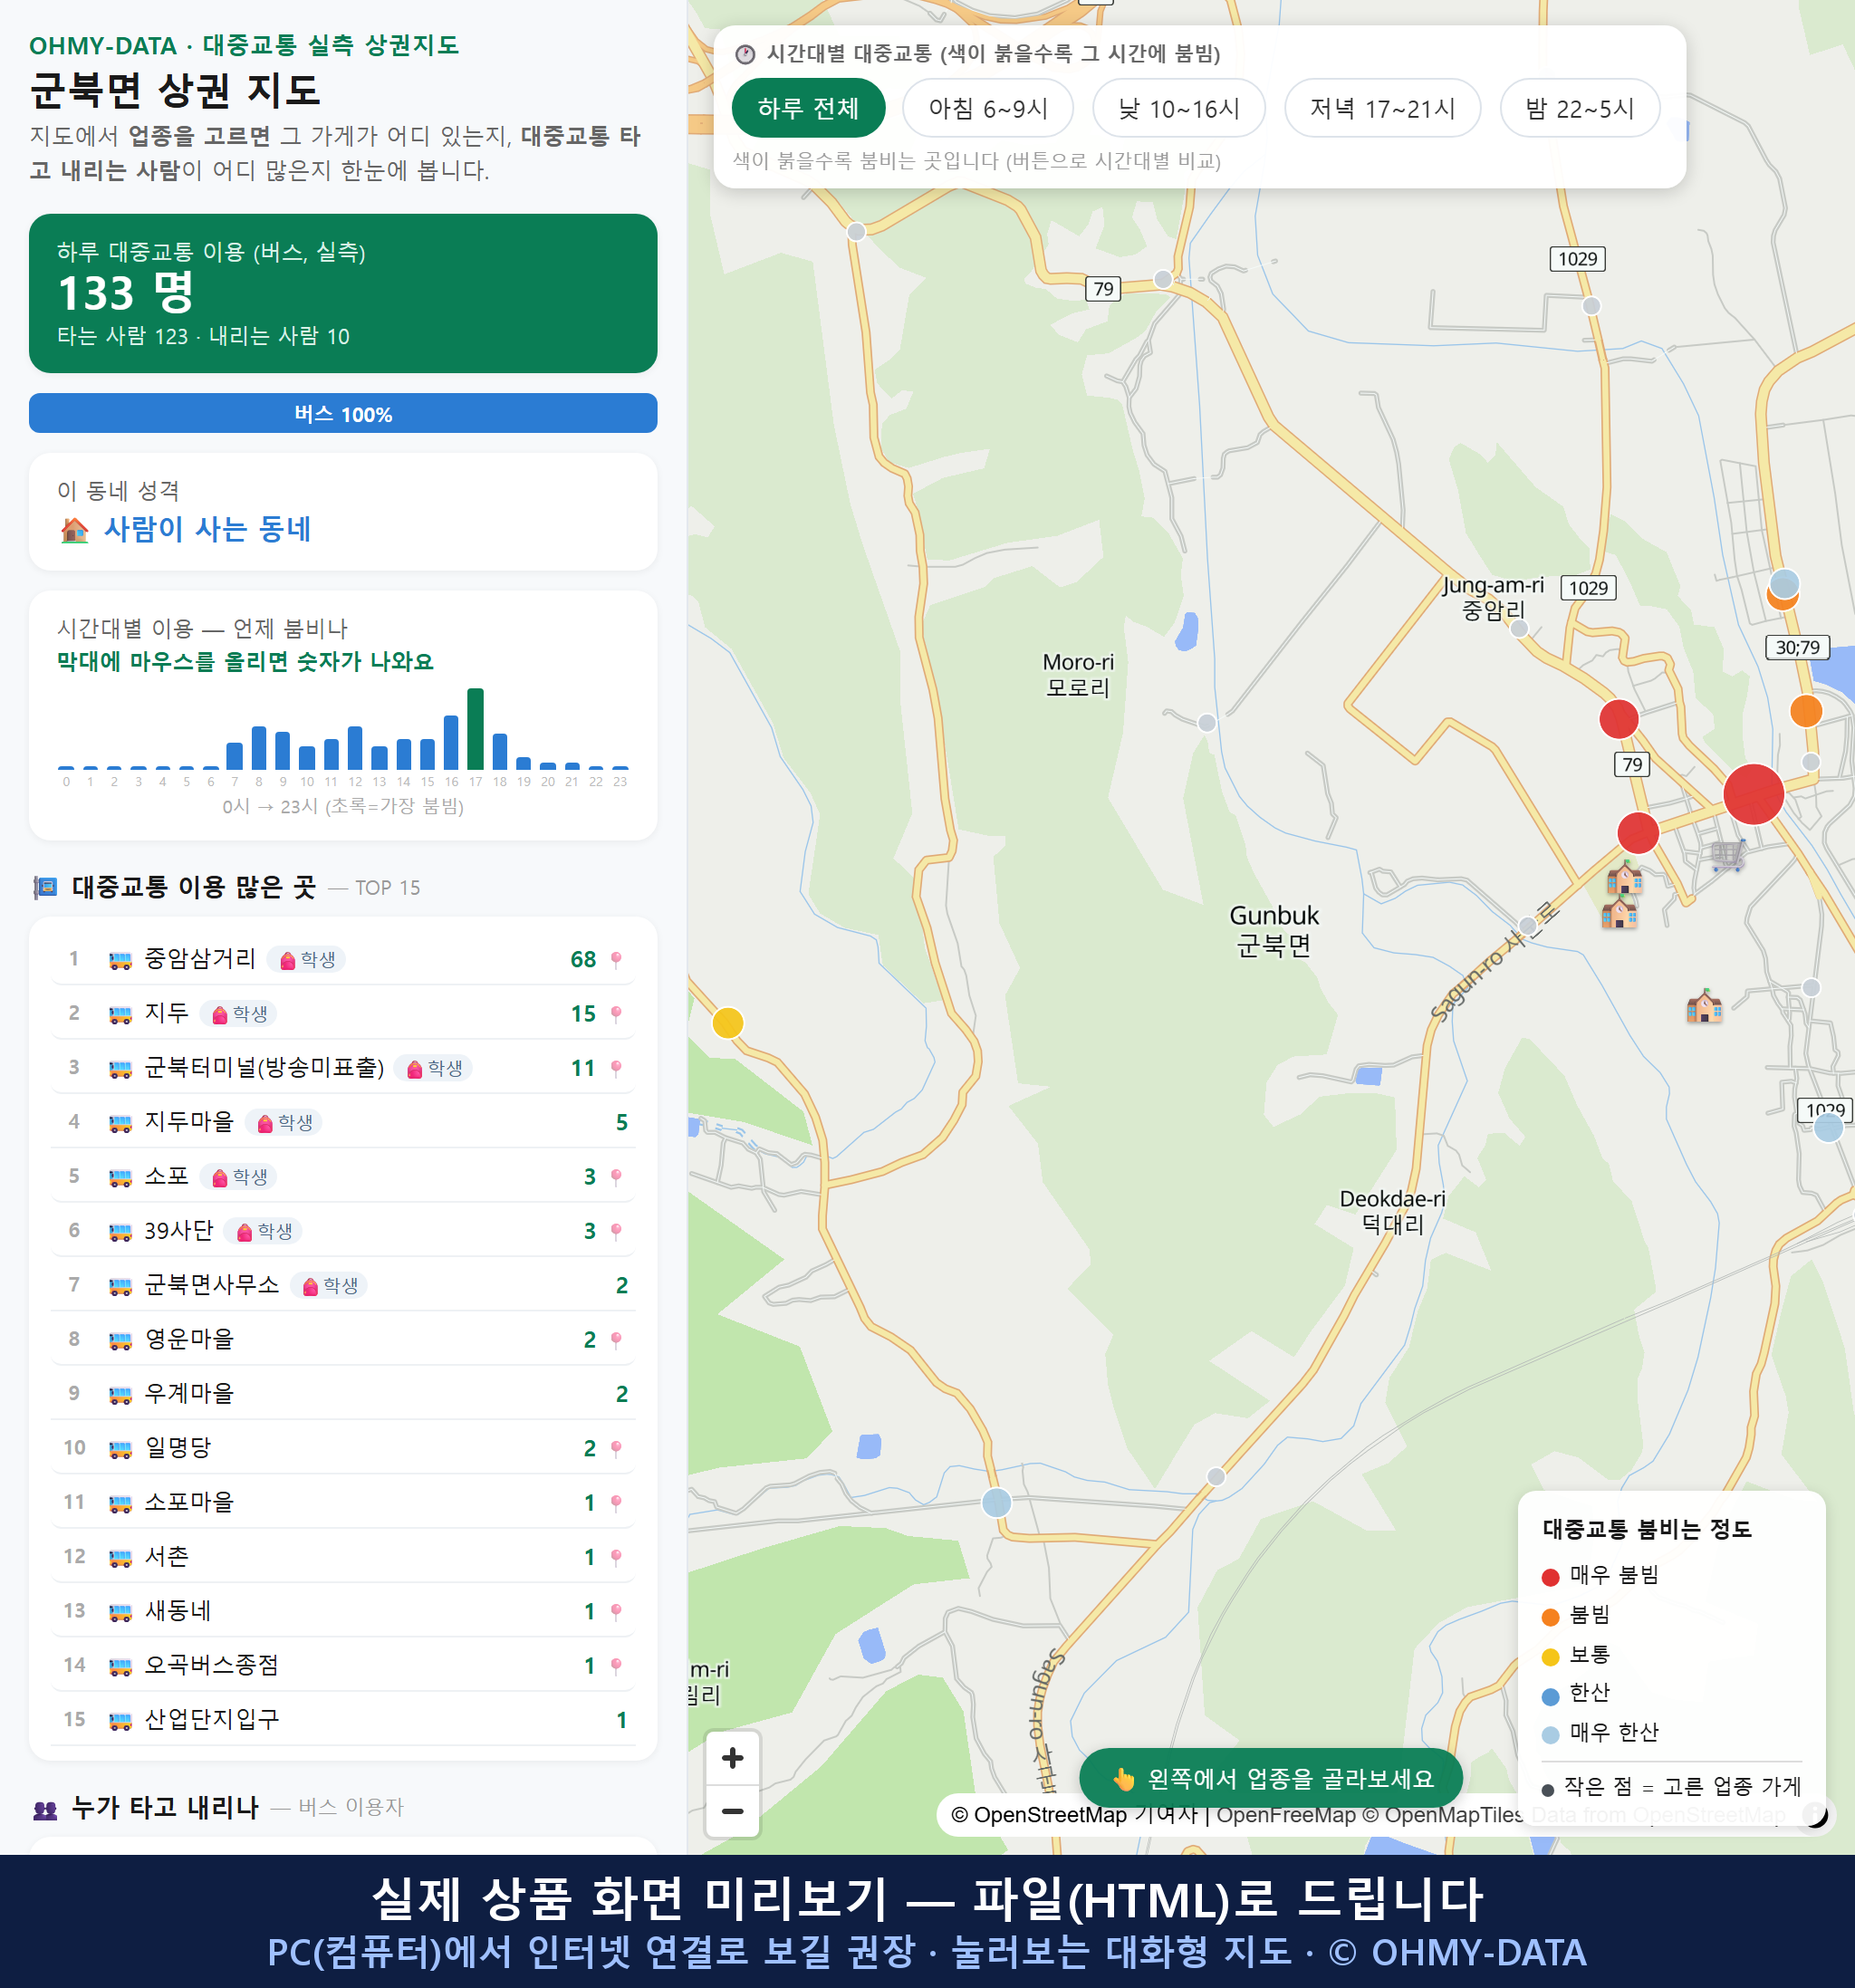Viewport: 1855px width, 1988px height.
Task: Select the 아침 6~9시 time filter
Action: coord(987,108)
